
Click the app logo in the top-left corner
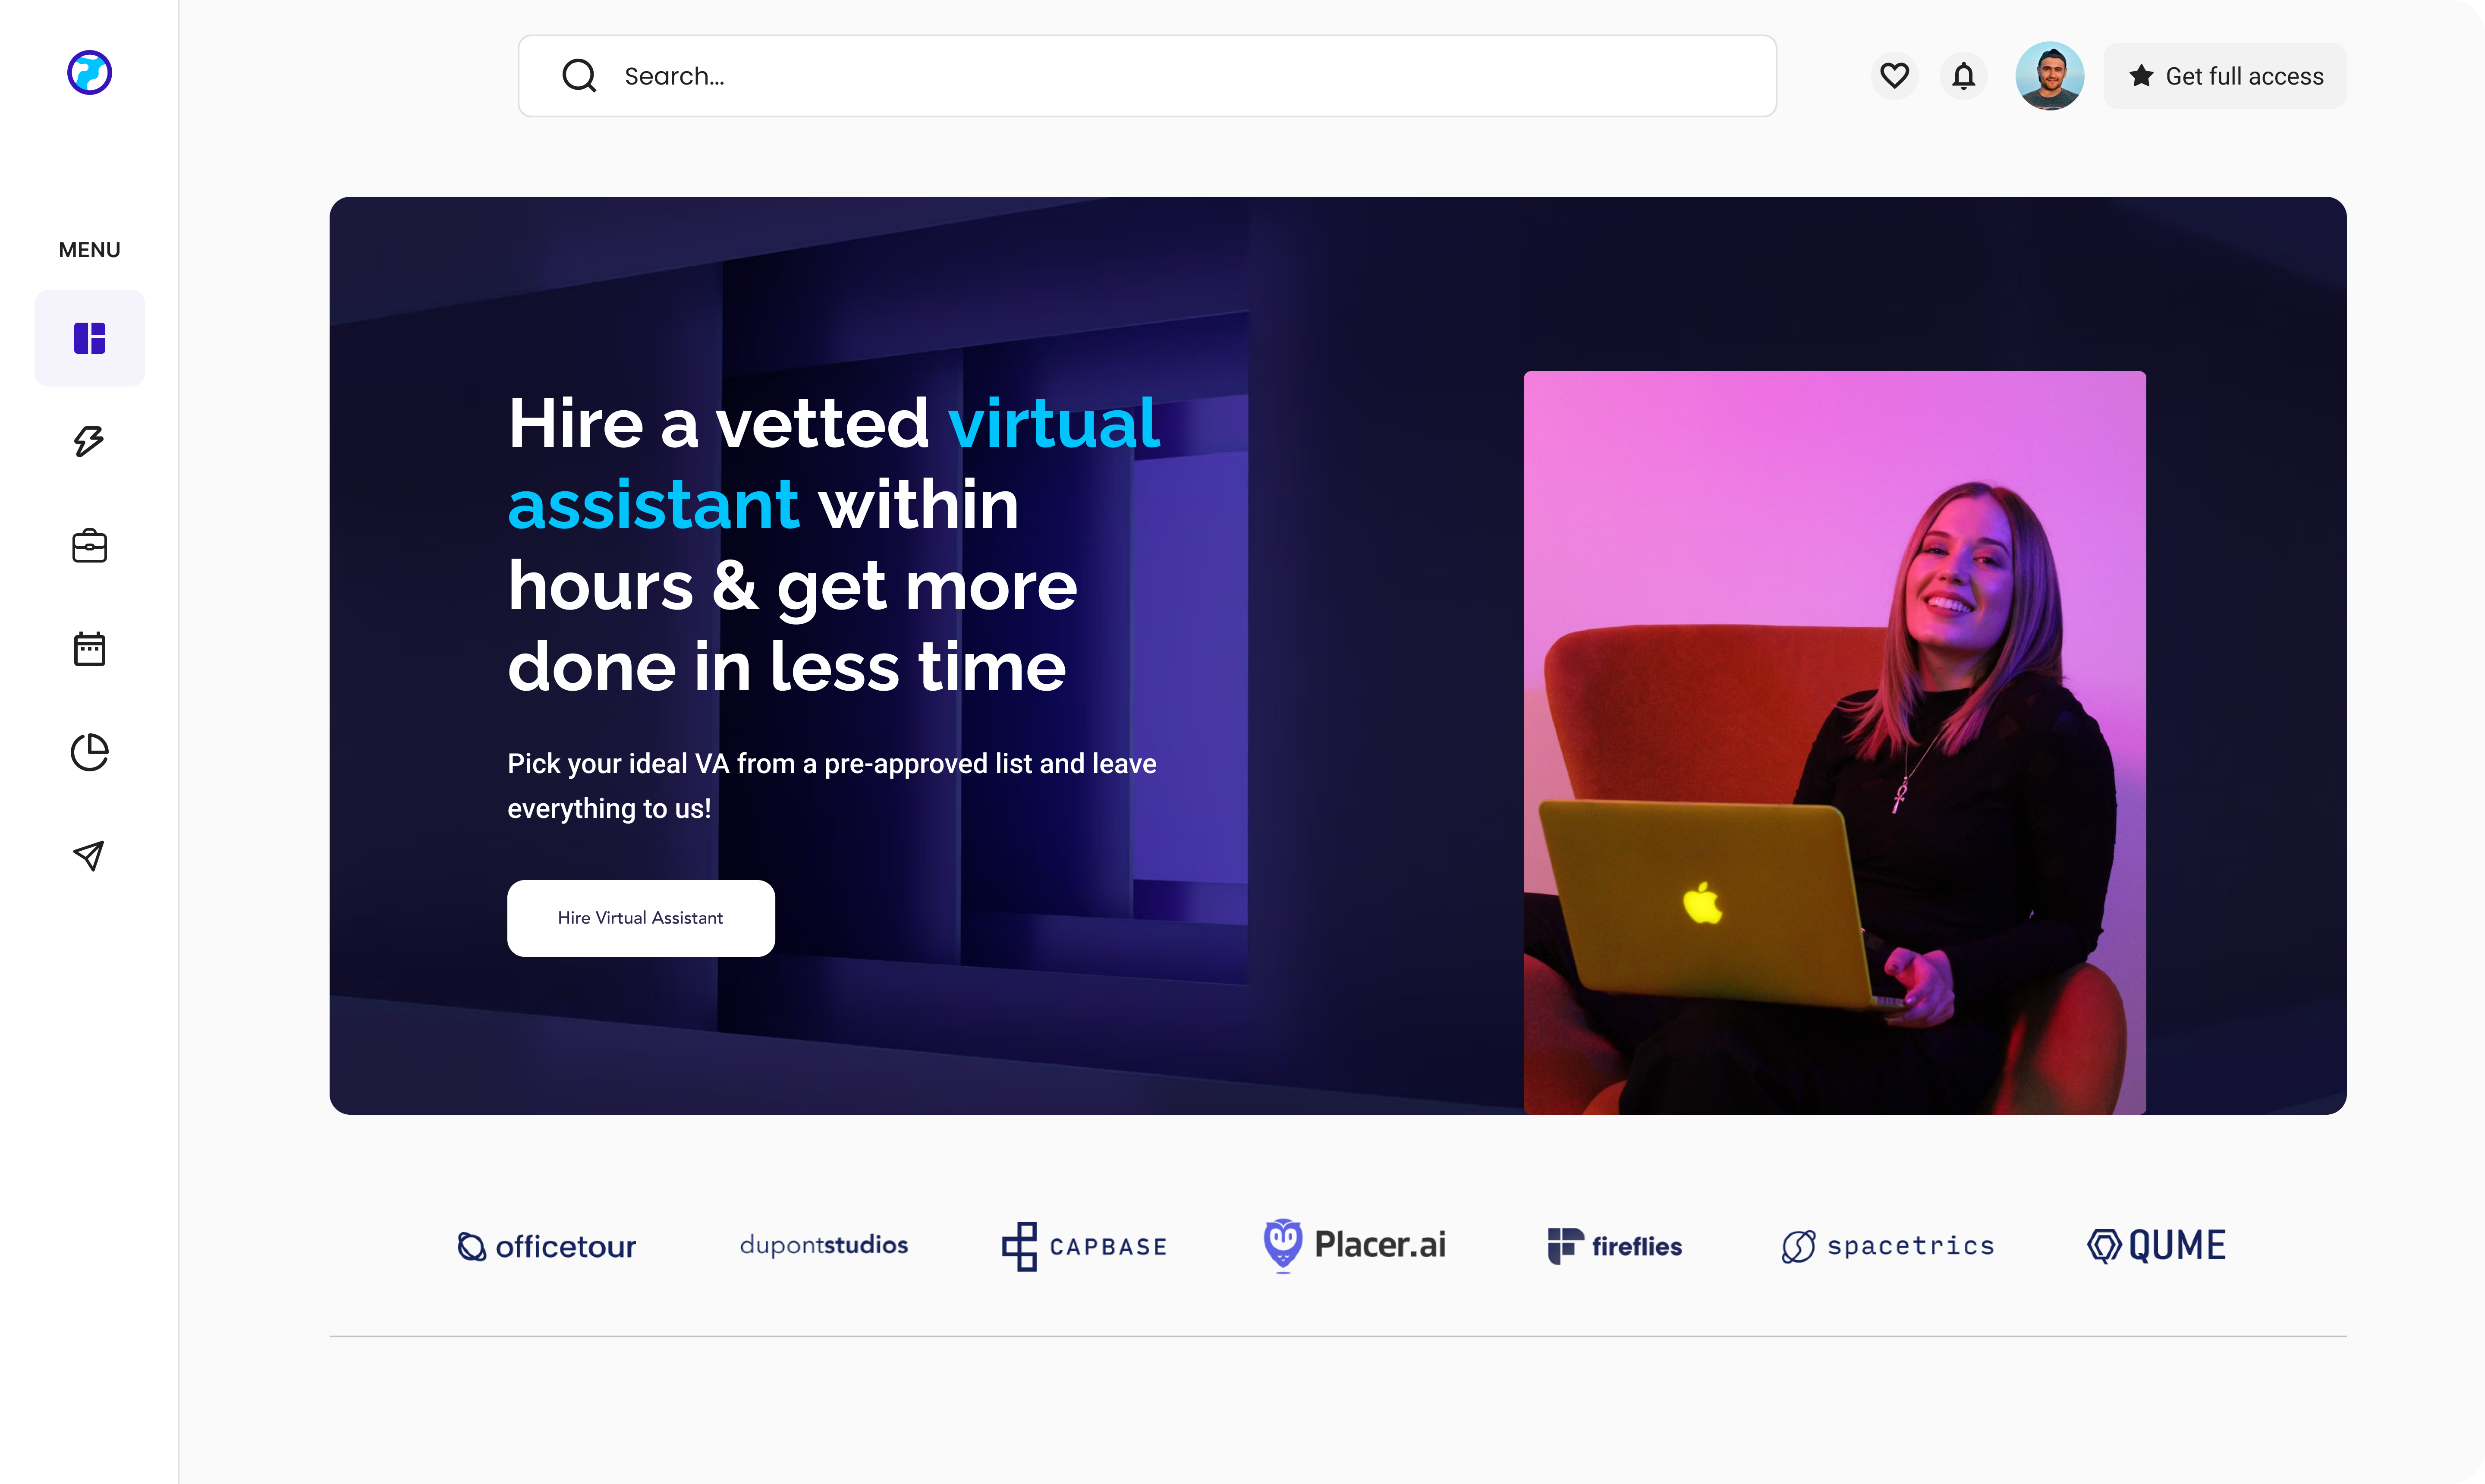pyautogui.click(x=89, y=72)
